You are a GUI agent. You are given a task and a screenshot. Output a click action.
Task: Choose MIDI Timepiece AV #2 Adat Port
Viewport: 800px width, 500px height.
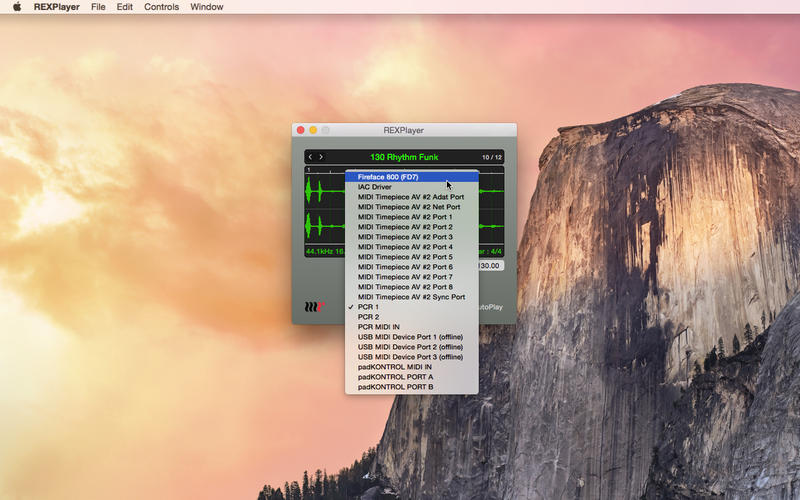tap(412, 197)
